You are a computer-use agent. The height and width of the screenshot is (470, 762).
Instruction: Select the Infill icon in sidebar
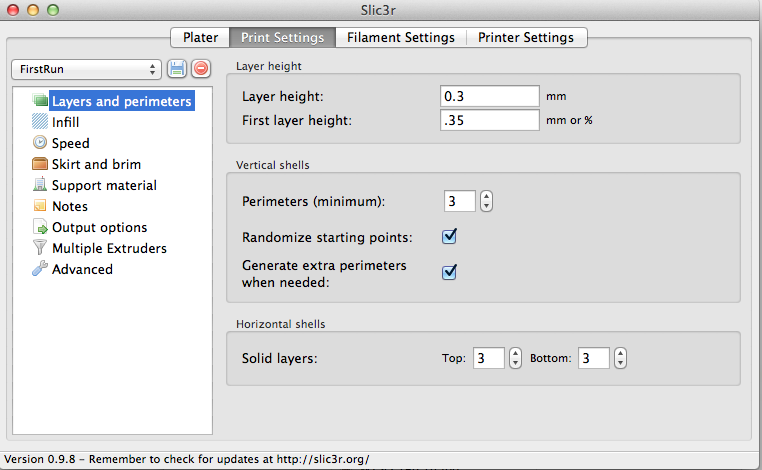point(40,122)
